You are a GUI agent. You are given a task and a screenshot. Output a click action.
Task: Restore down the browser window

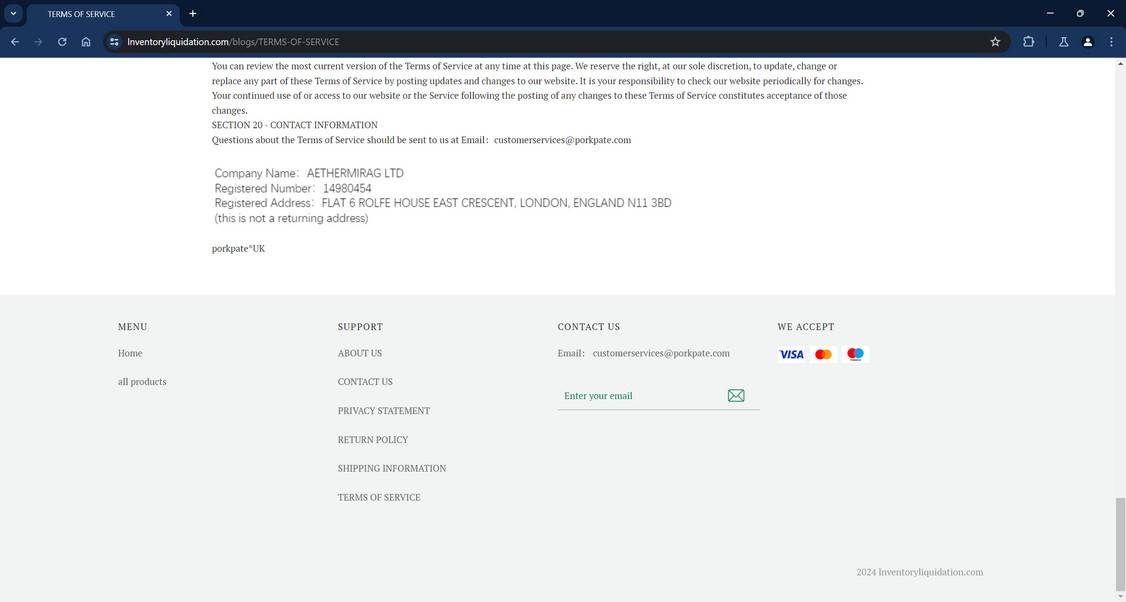pyautogui.click(x=1080, y=13)
